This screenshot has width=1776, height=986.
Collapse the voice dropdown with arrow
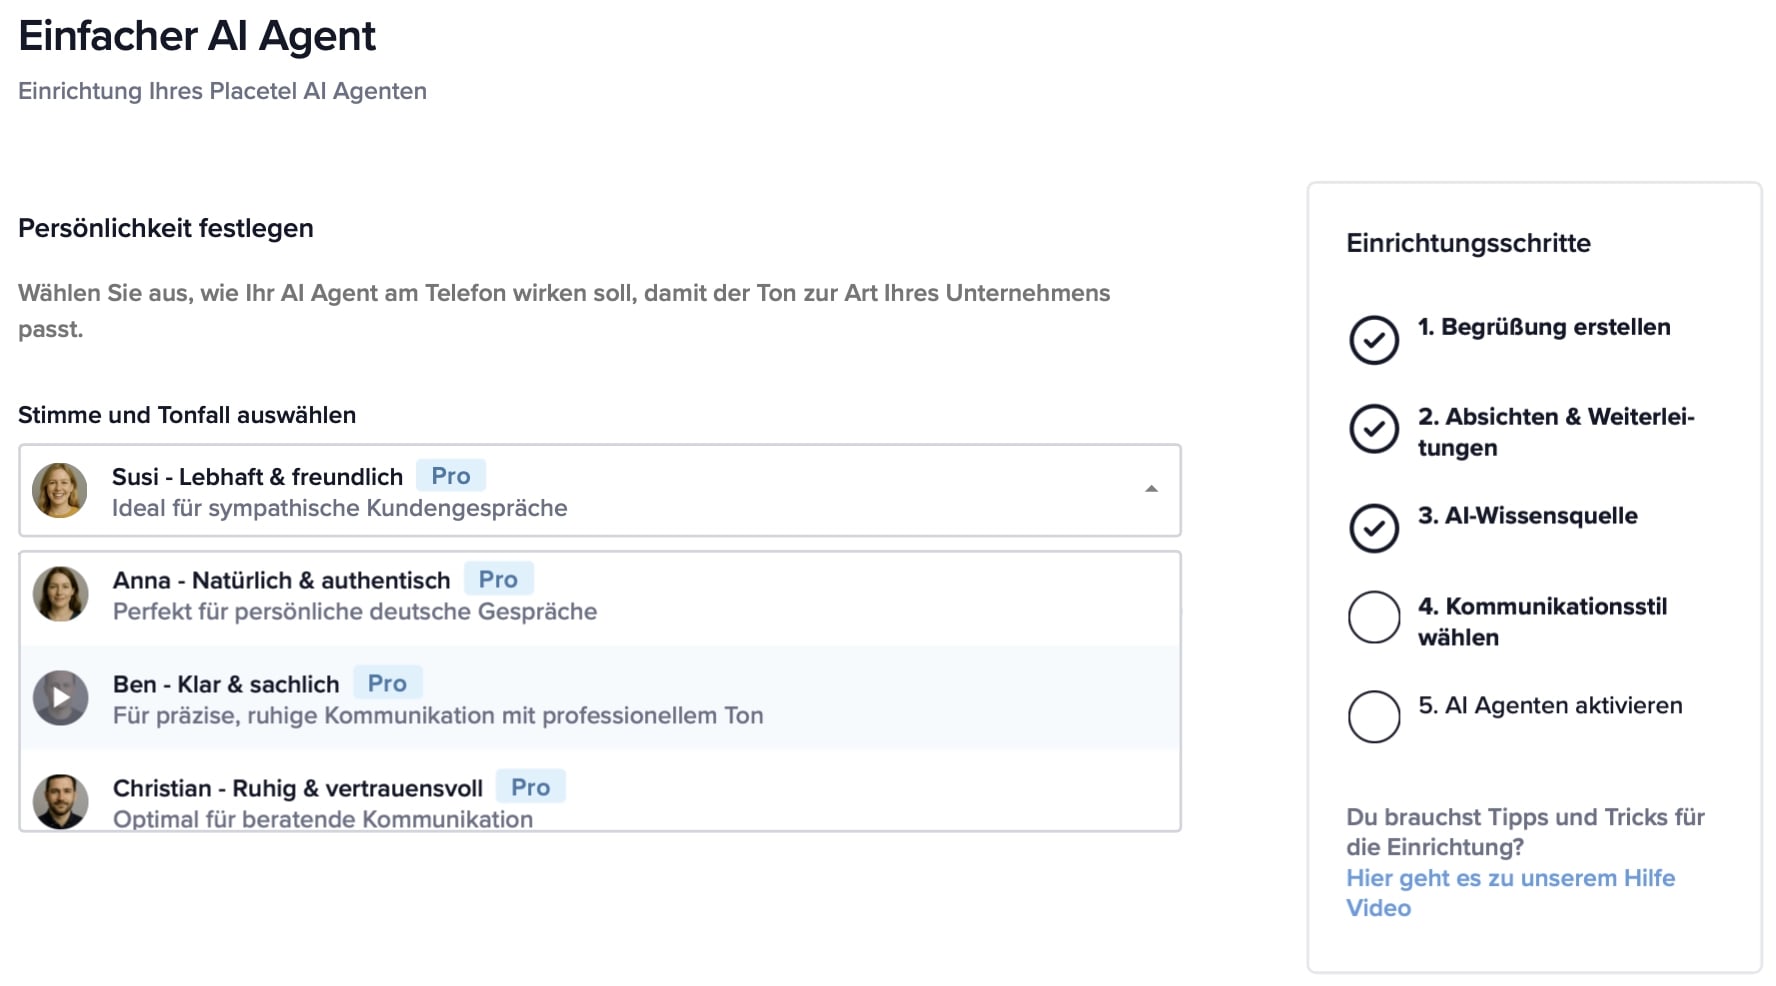(x=1151, y=489)
